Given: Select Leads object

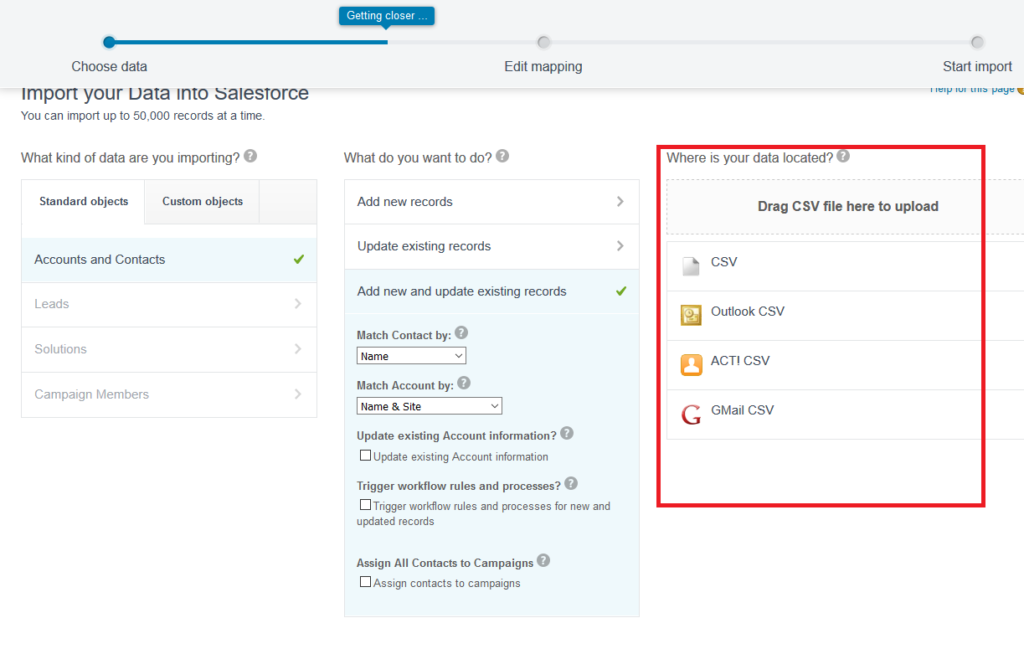Looking at the screenshot, I should [x=169, y=304].
